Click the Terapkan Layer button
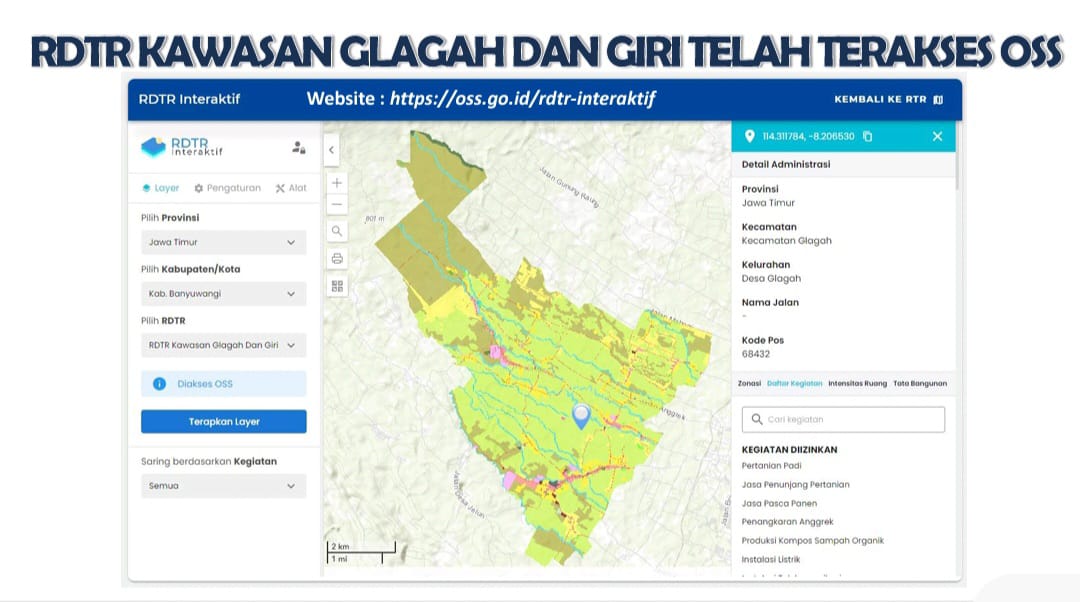The width and height of the screenshot is (1080, 602). coord(224,422)
